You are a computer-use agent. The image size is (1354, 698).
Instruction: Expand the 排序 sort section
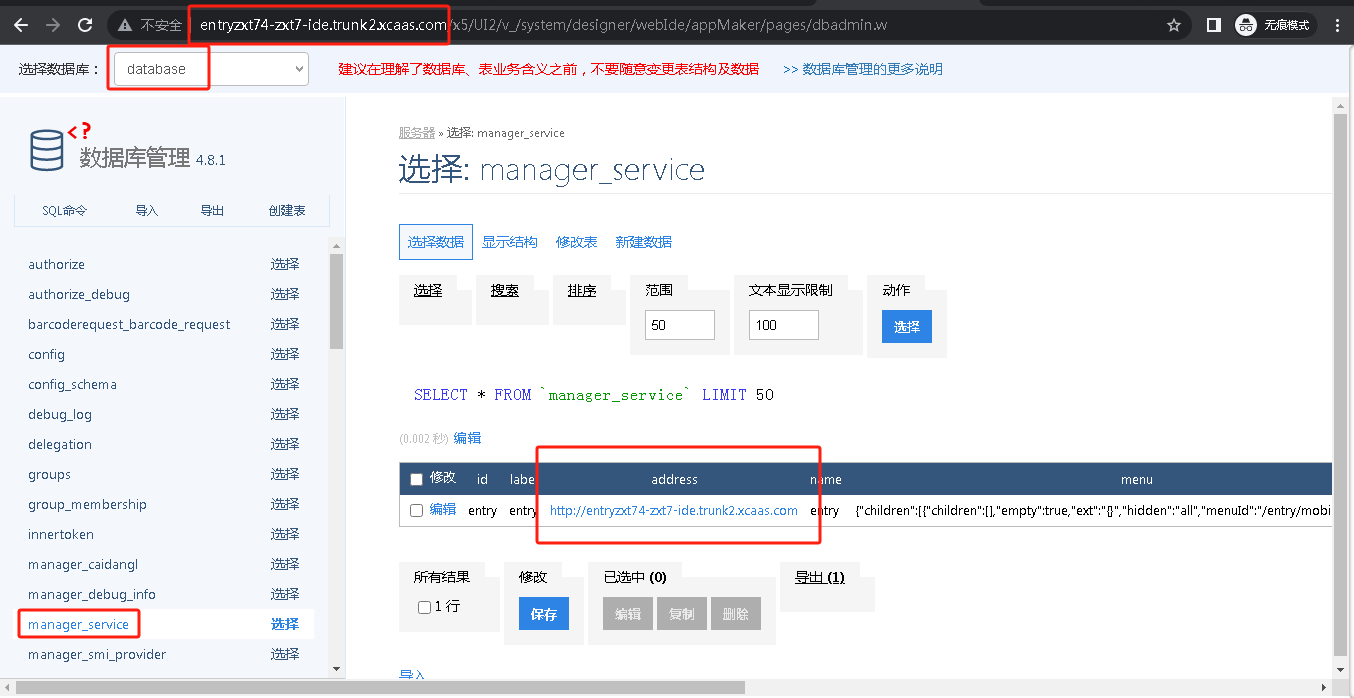(x=582, y=290)
